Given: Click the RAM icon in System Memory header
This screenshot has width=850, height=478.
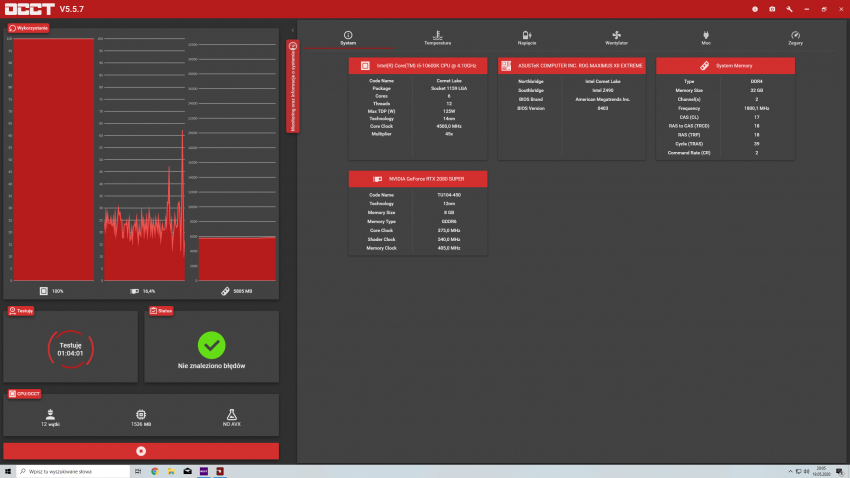Looking at the screenshot, I should [x=704, y=66].
